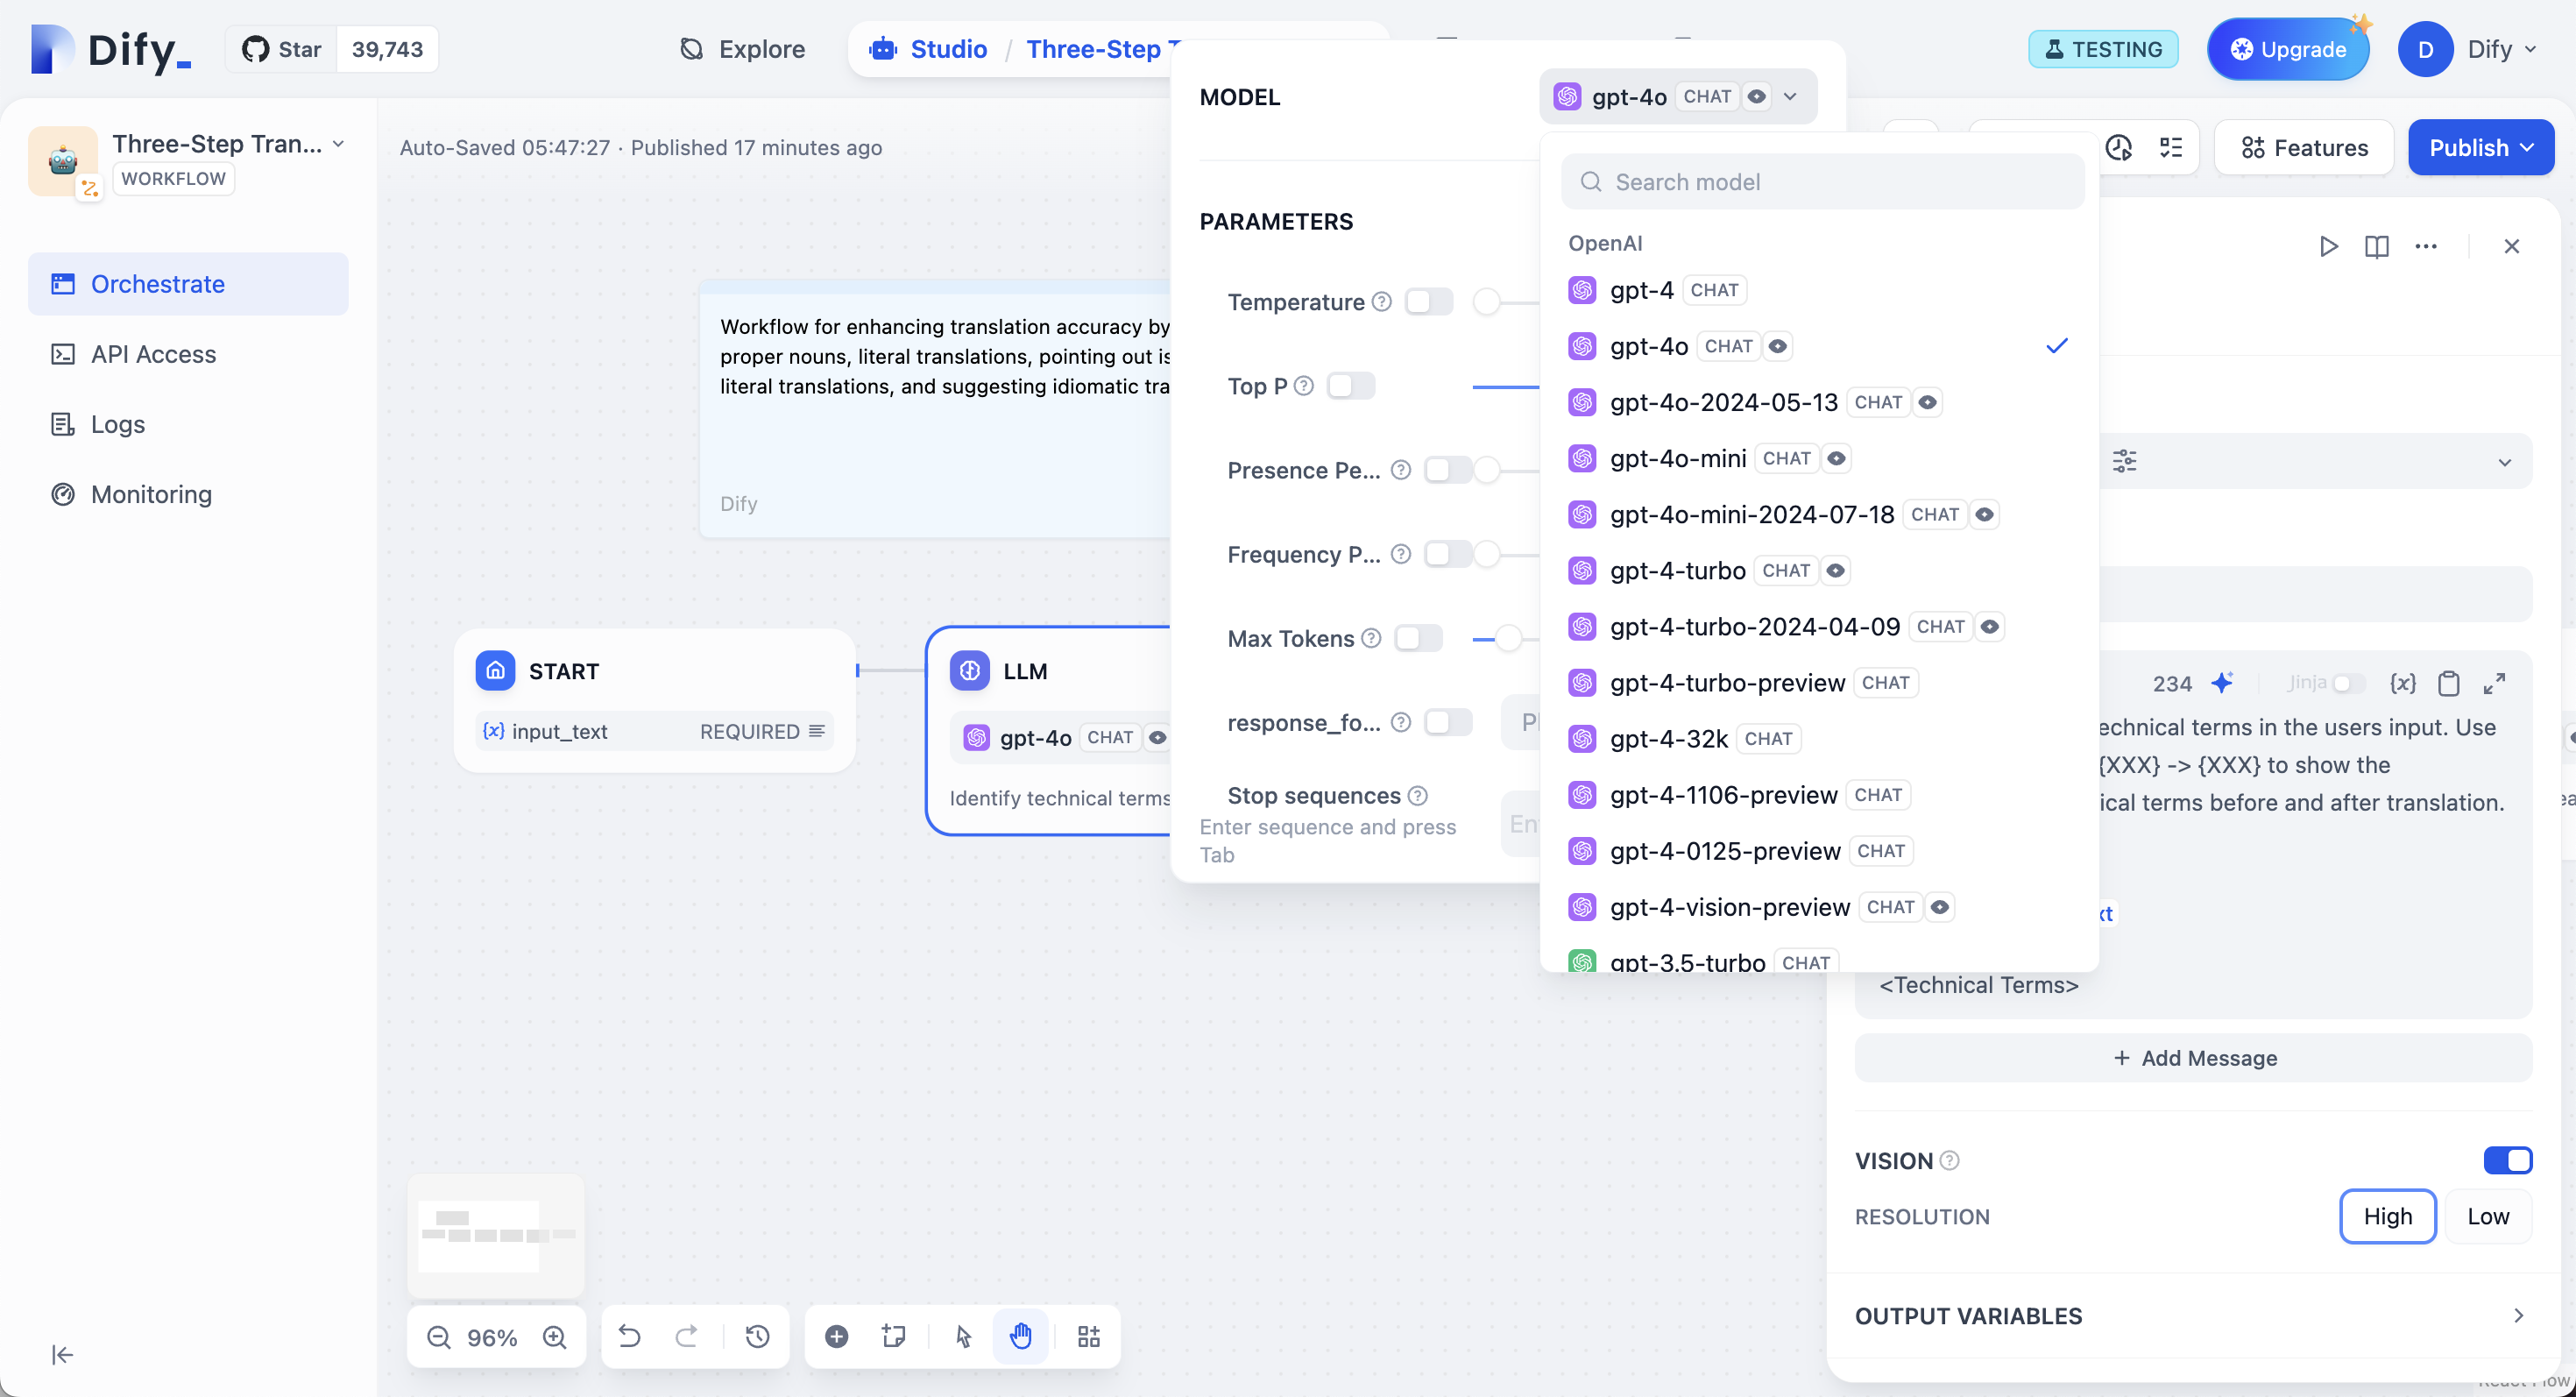The height and width of the screenshot is (1397, 2576).
Task: Expand the model field chevron in panel
Action: pos(2505,462)
